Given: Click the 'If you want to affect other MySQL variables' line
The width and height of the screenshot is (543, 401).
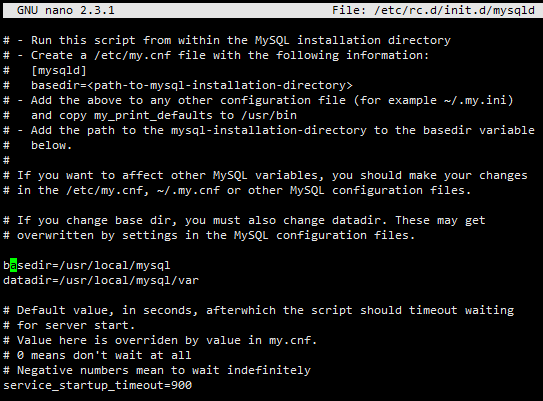Looking at the screenshot, I should [x=265, y=175].
